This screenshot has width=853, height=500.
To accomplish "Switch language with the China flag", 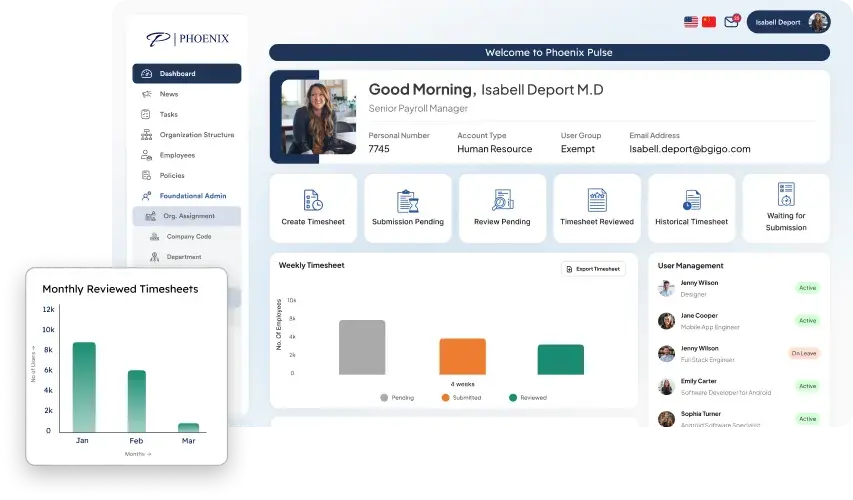I will (709, 22).
